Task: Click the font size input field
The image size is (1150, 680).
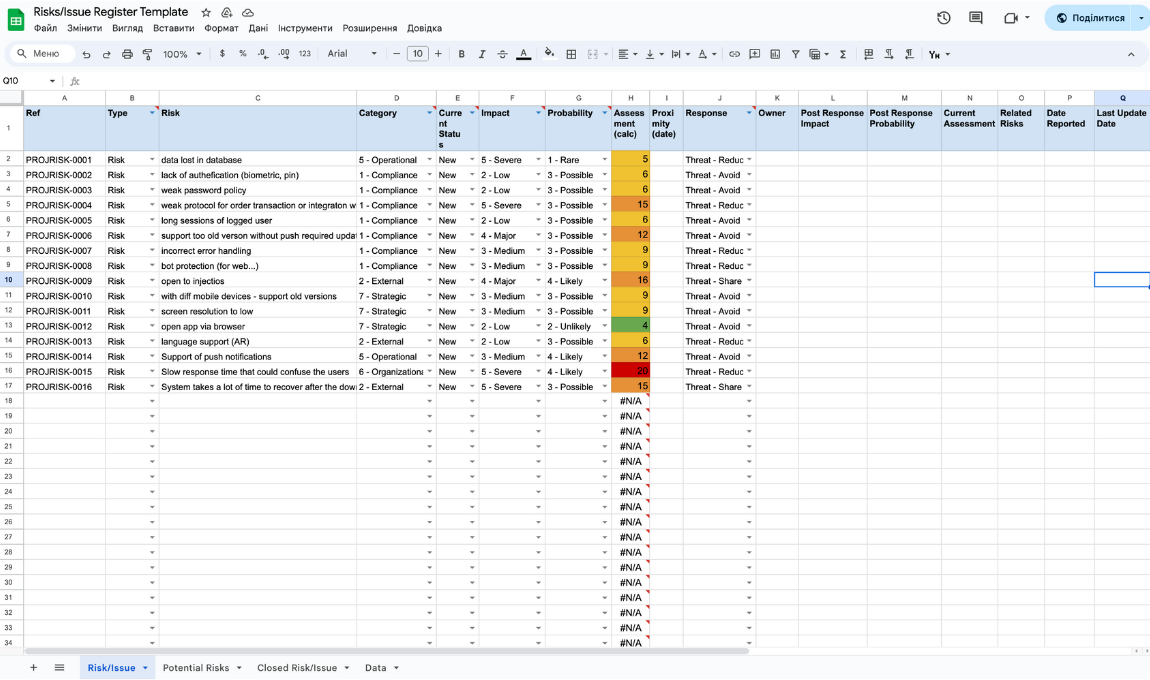Action: click(418, 54)
